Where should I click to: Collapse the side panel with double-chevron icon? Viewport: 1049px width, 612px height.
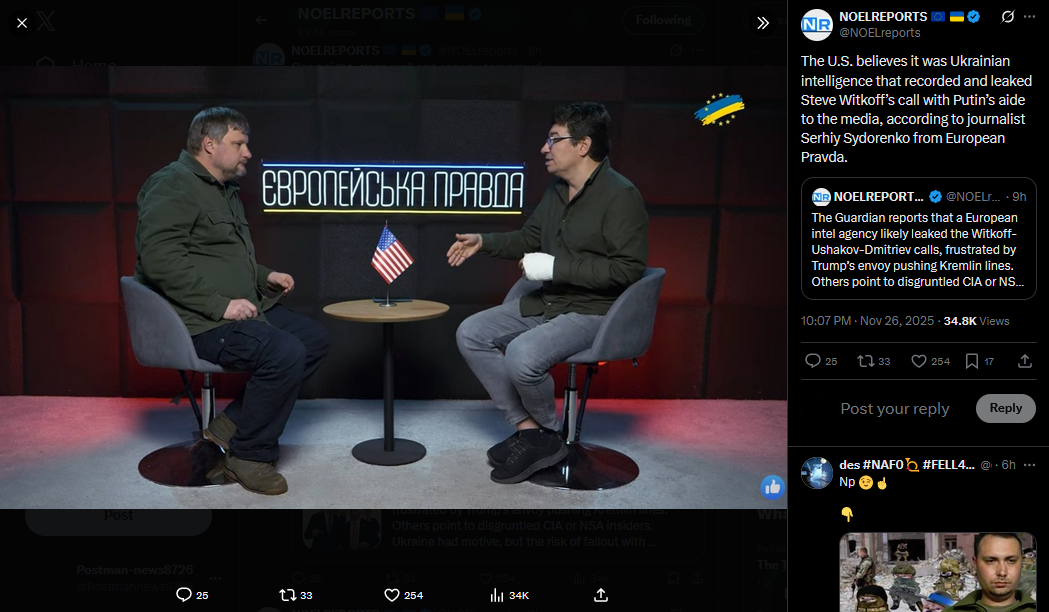763,23
